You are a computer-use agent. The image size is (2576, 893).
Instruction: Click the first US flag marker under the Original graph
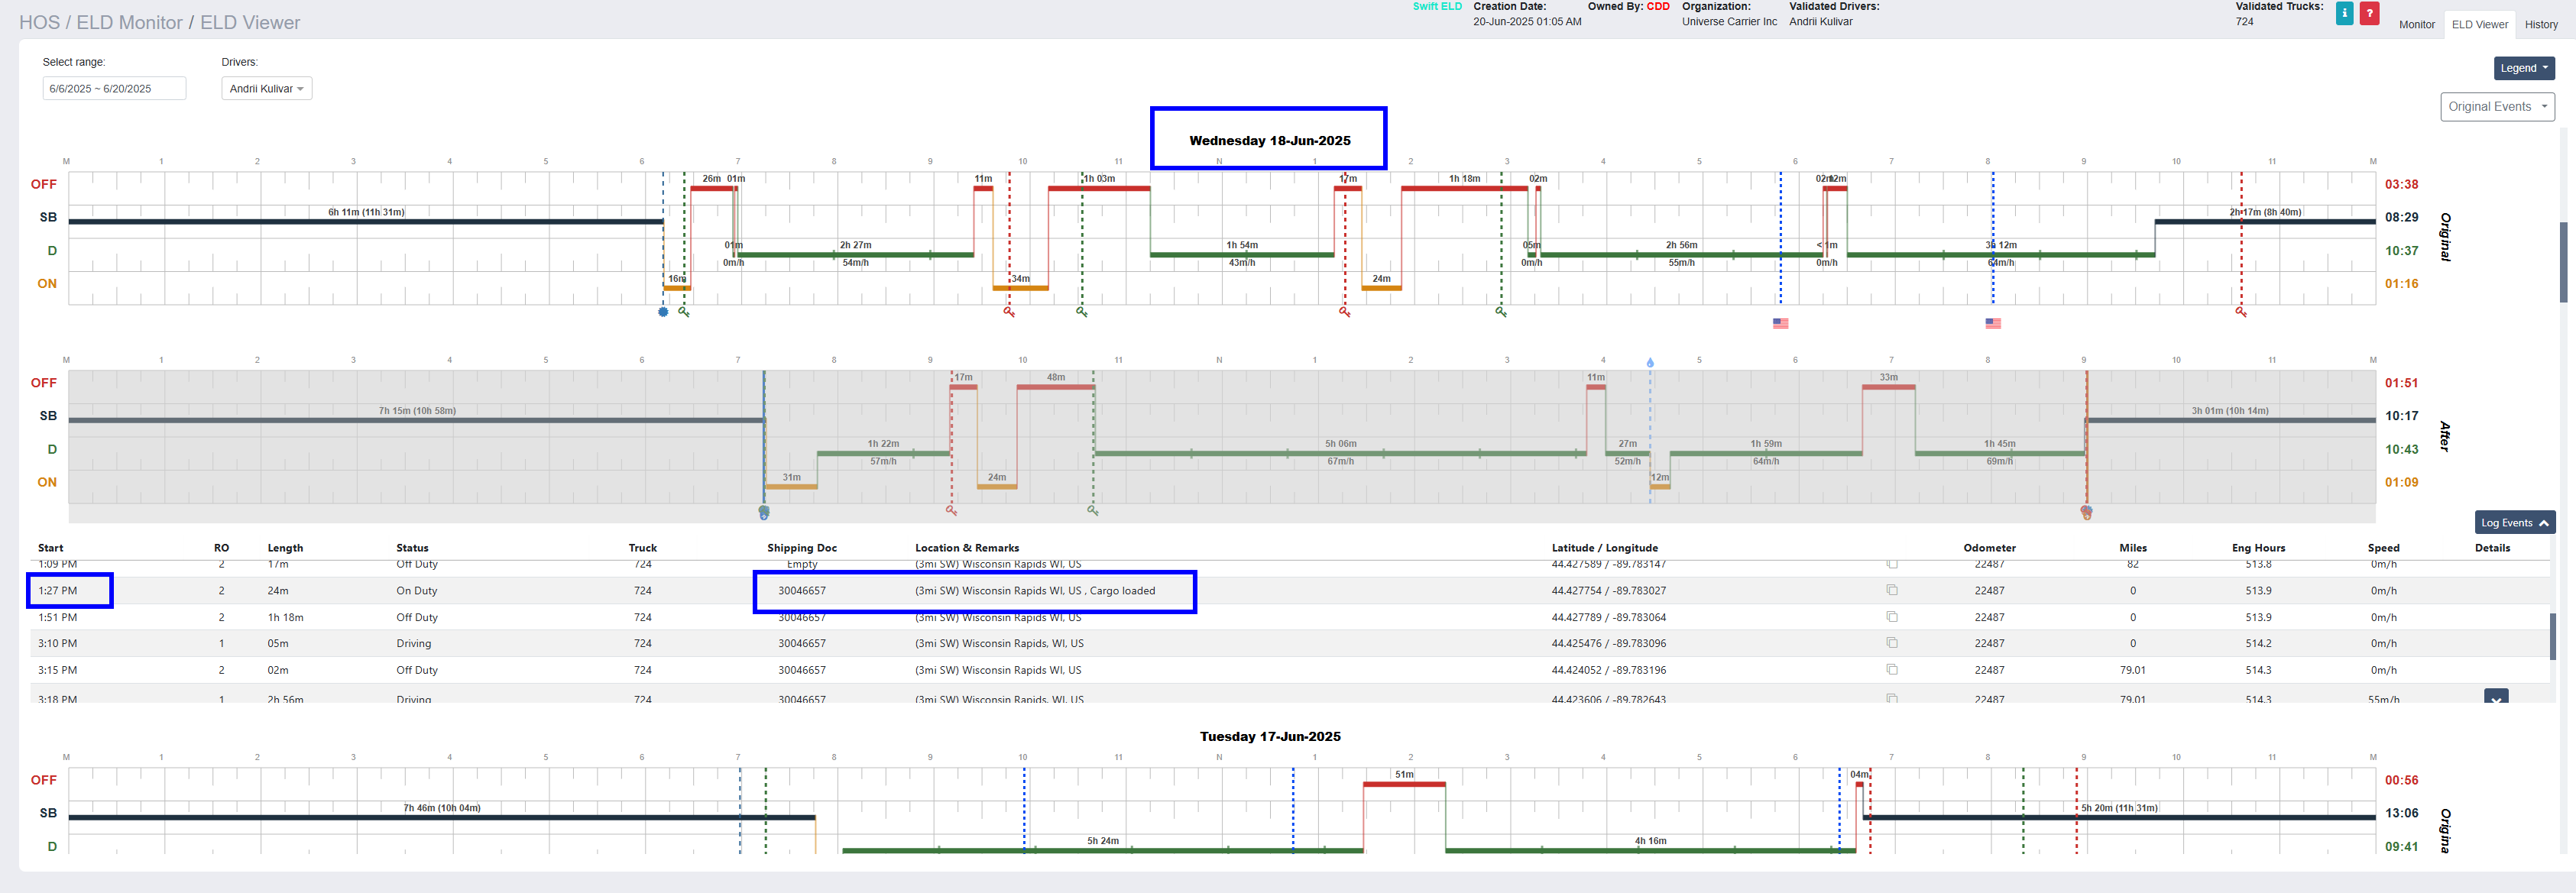coord(1780,323)
